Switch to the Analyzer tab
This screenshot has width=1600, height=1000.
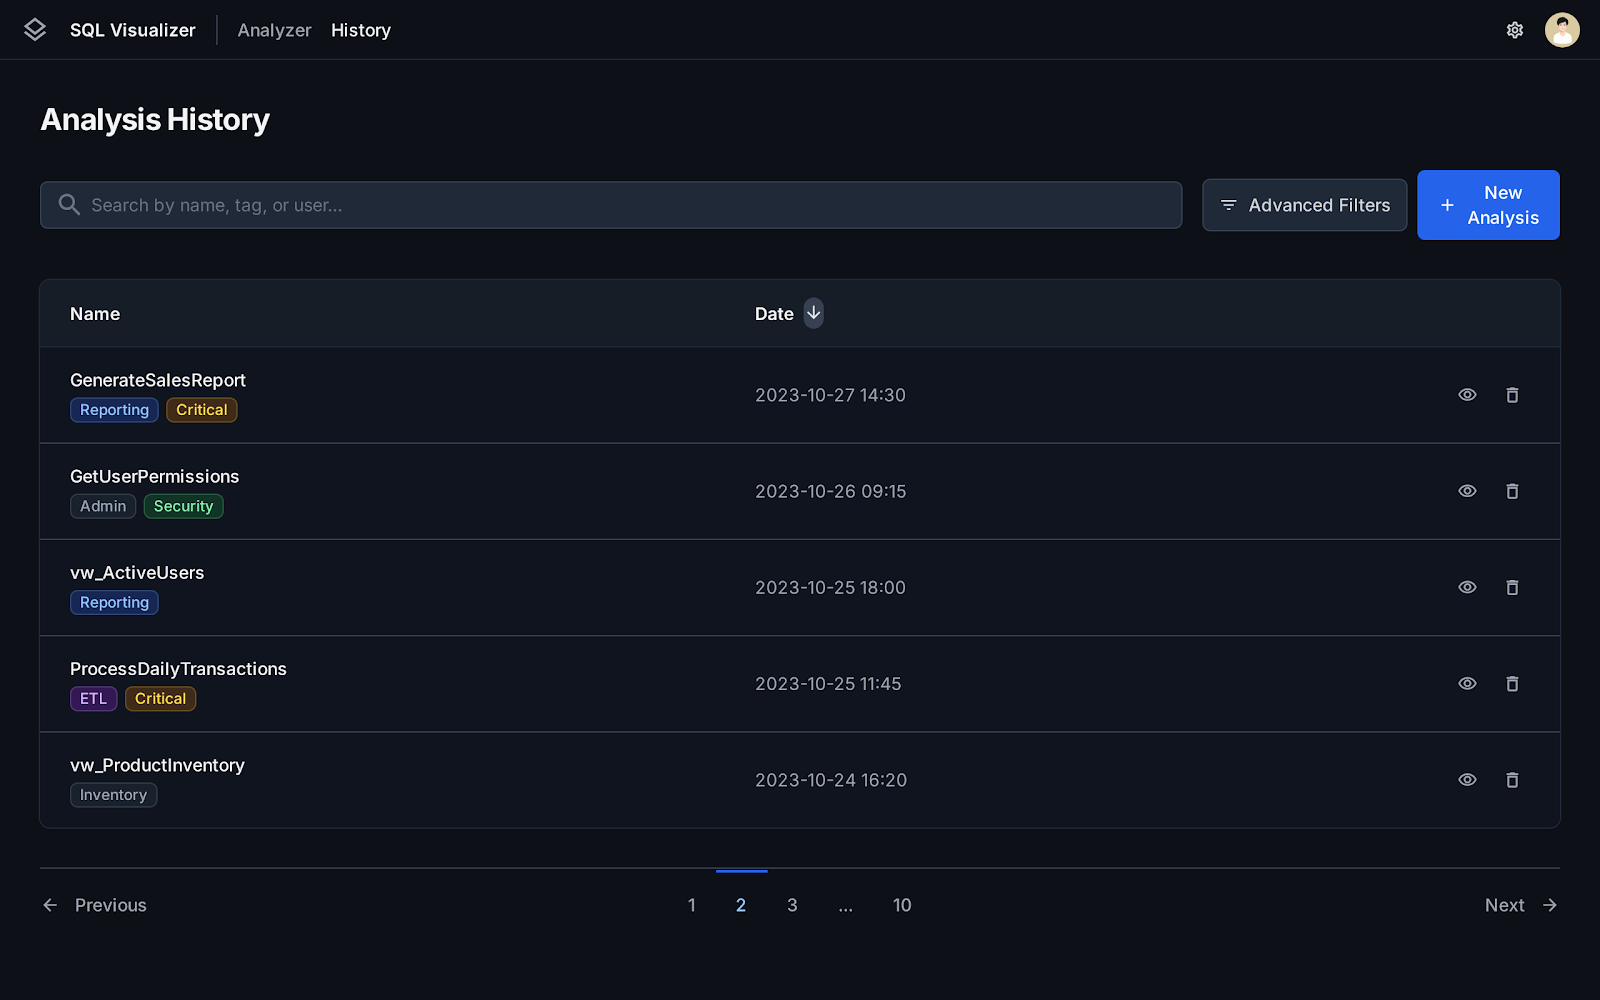point(274,30)
